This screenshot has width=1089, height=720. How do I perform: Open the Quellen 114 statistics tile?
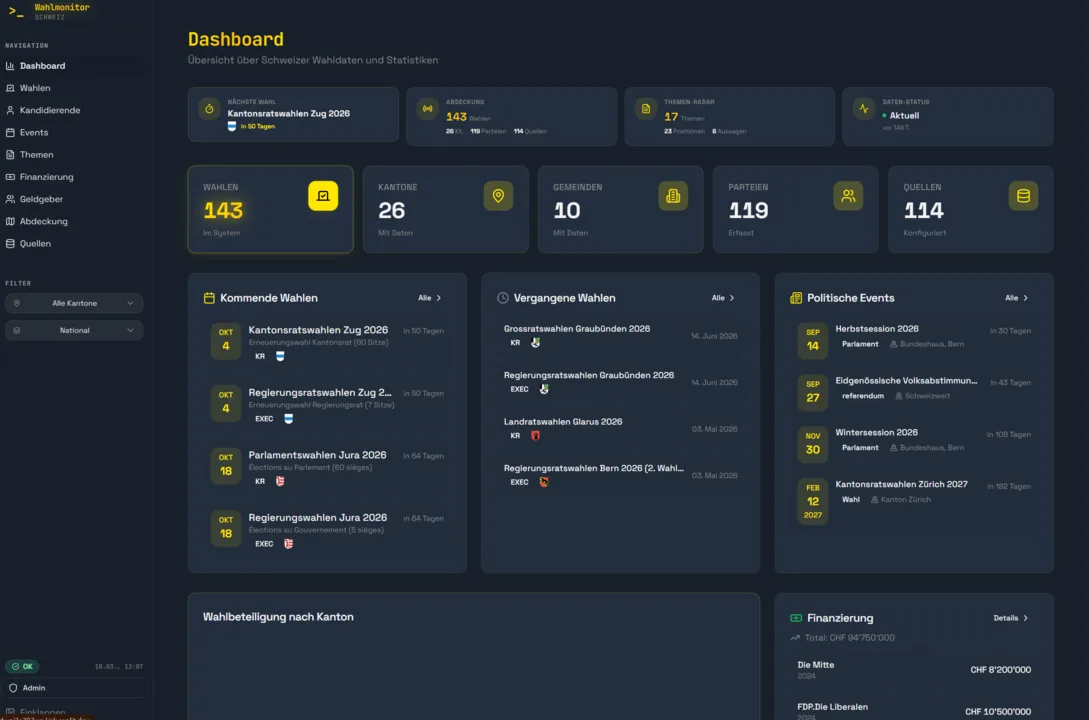(x=970, y=209)
